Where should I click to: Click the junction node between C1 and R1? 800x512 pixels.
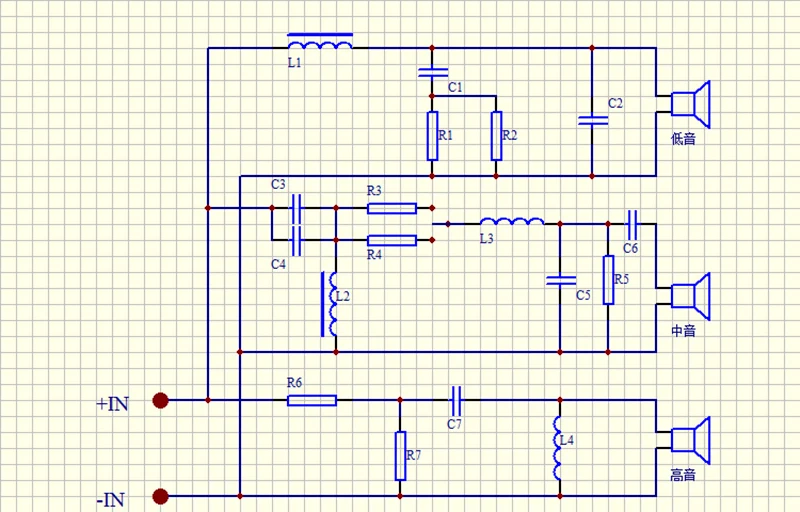(x=432, y=96)
